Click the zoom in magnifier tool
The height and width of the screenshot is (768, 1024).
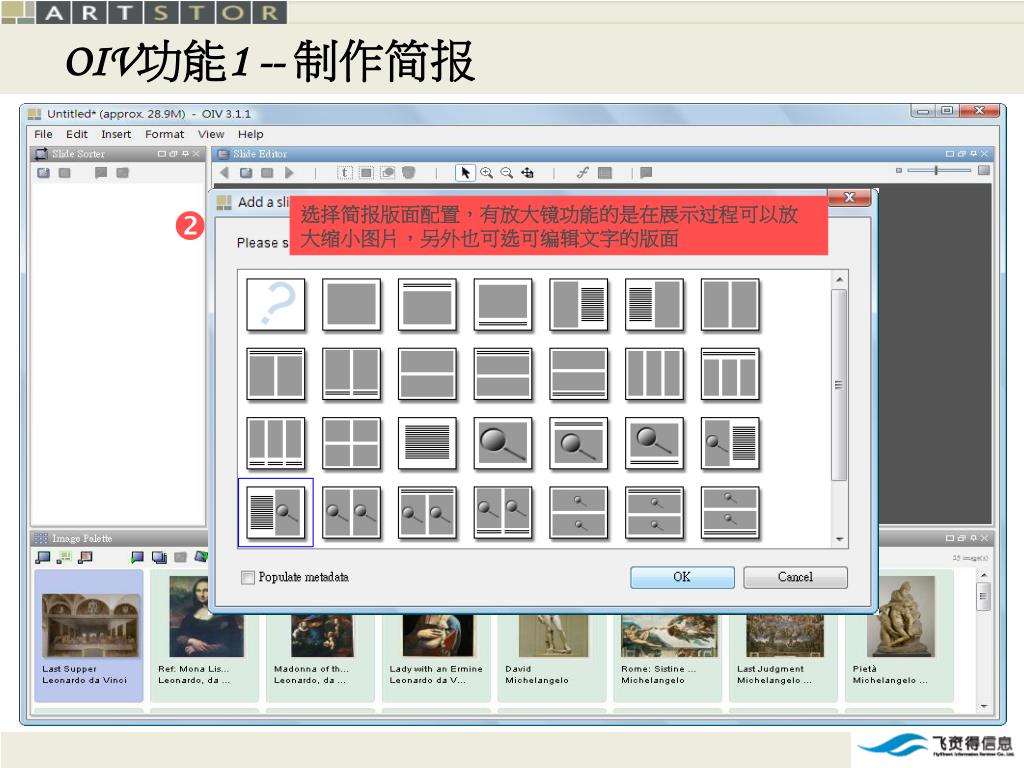[x=487, y=172]
